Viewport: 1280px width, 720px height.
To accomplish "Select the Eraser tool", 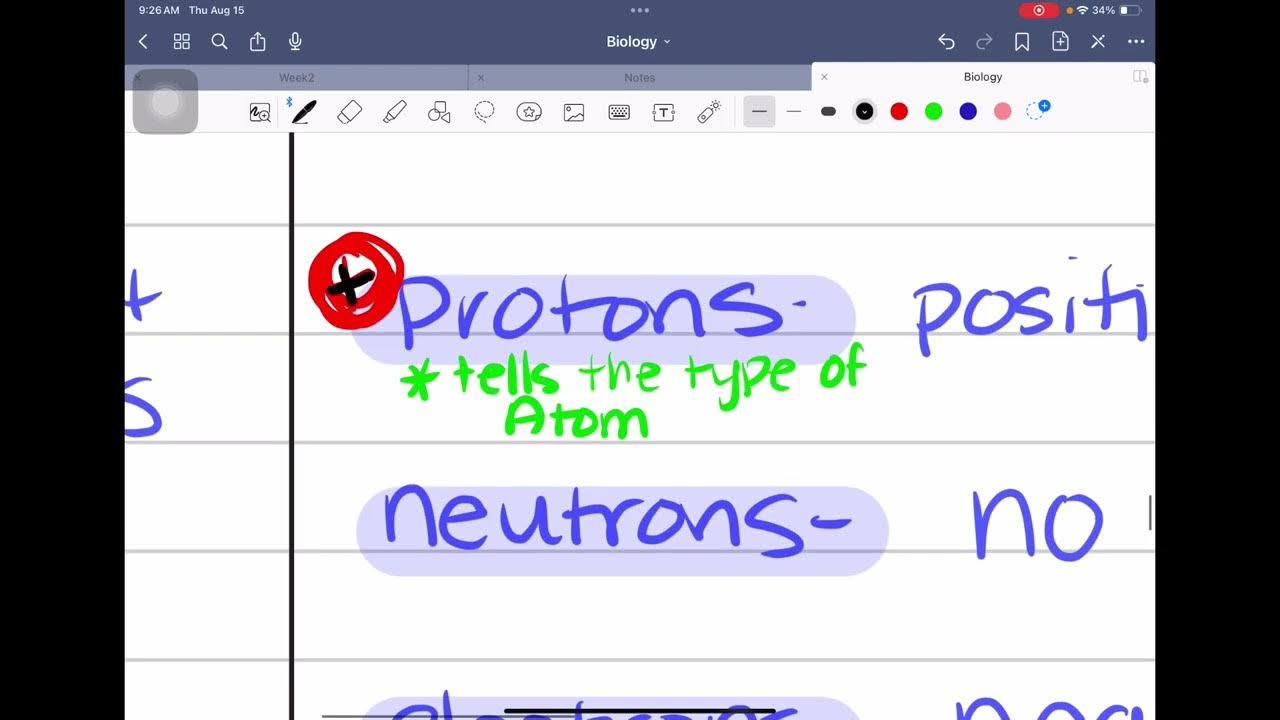I will pos(349,112).
